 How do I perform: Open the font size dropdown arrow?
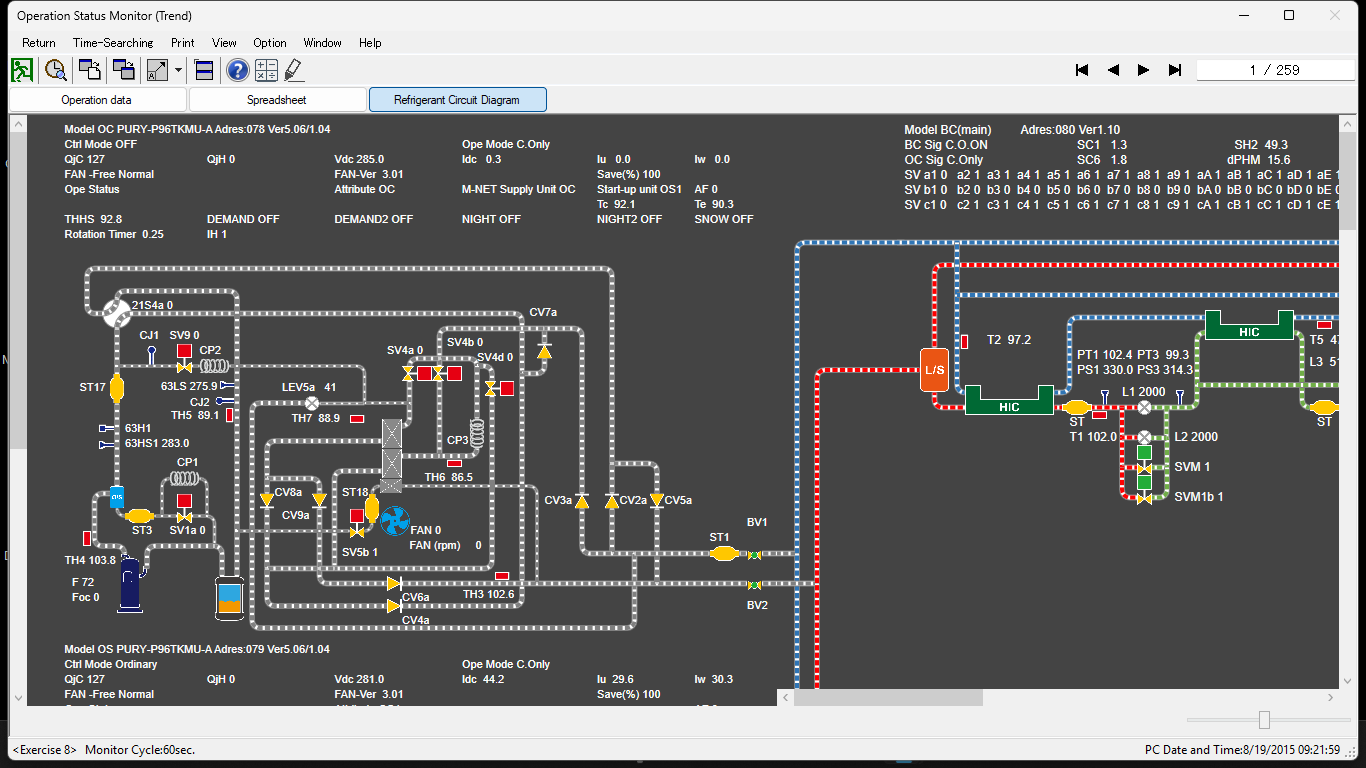coord(177,70)
